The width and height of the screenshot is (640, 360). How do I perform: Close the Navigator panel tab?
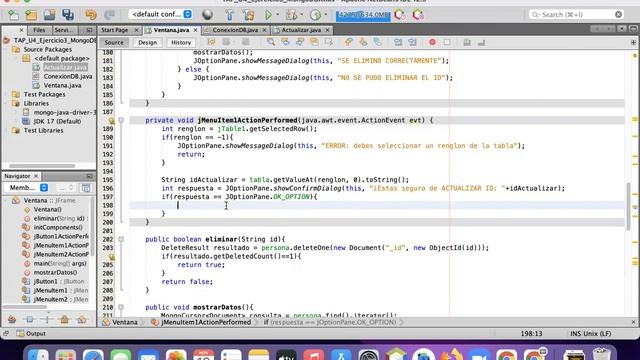36,176
